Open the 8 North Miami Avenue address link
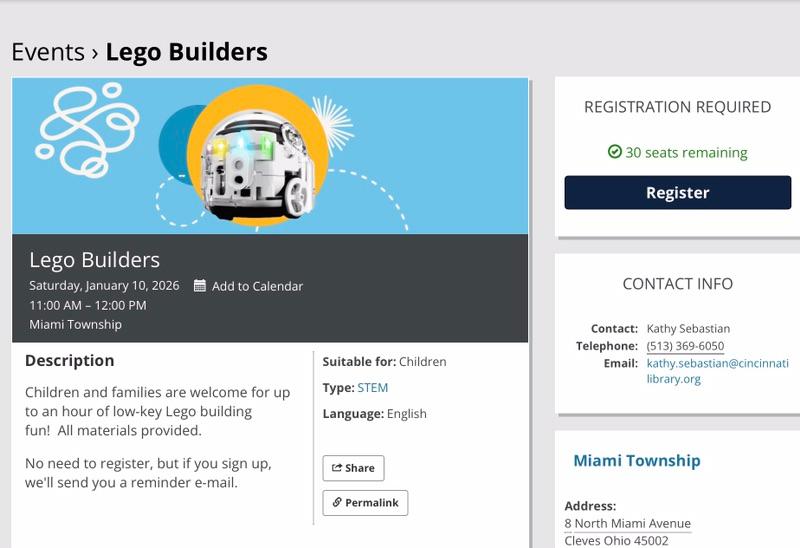The width and height of the screenshot is (800, 548). click(627, 523)
